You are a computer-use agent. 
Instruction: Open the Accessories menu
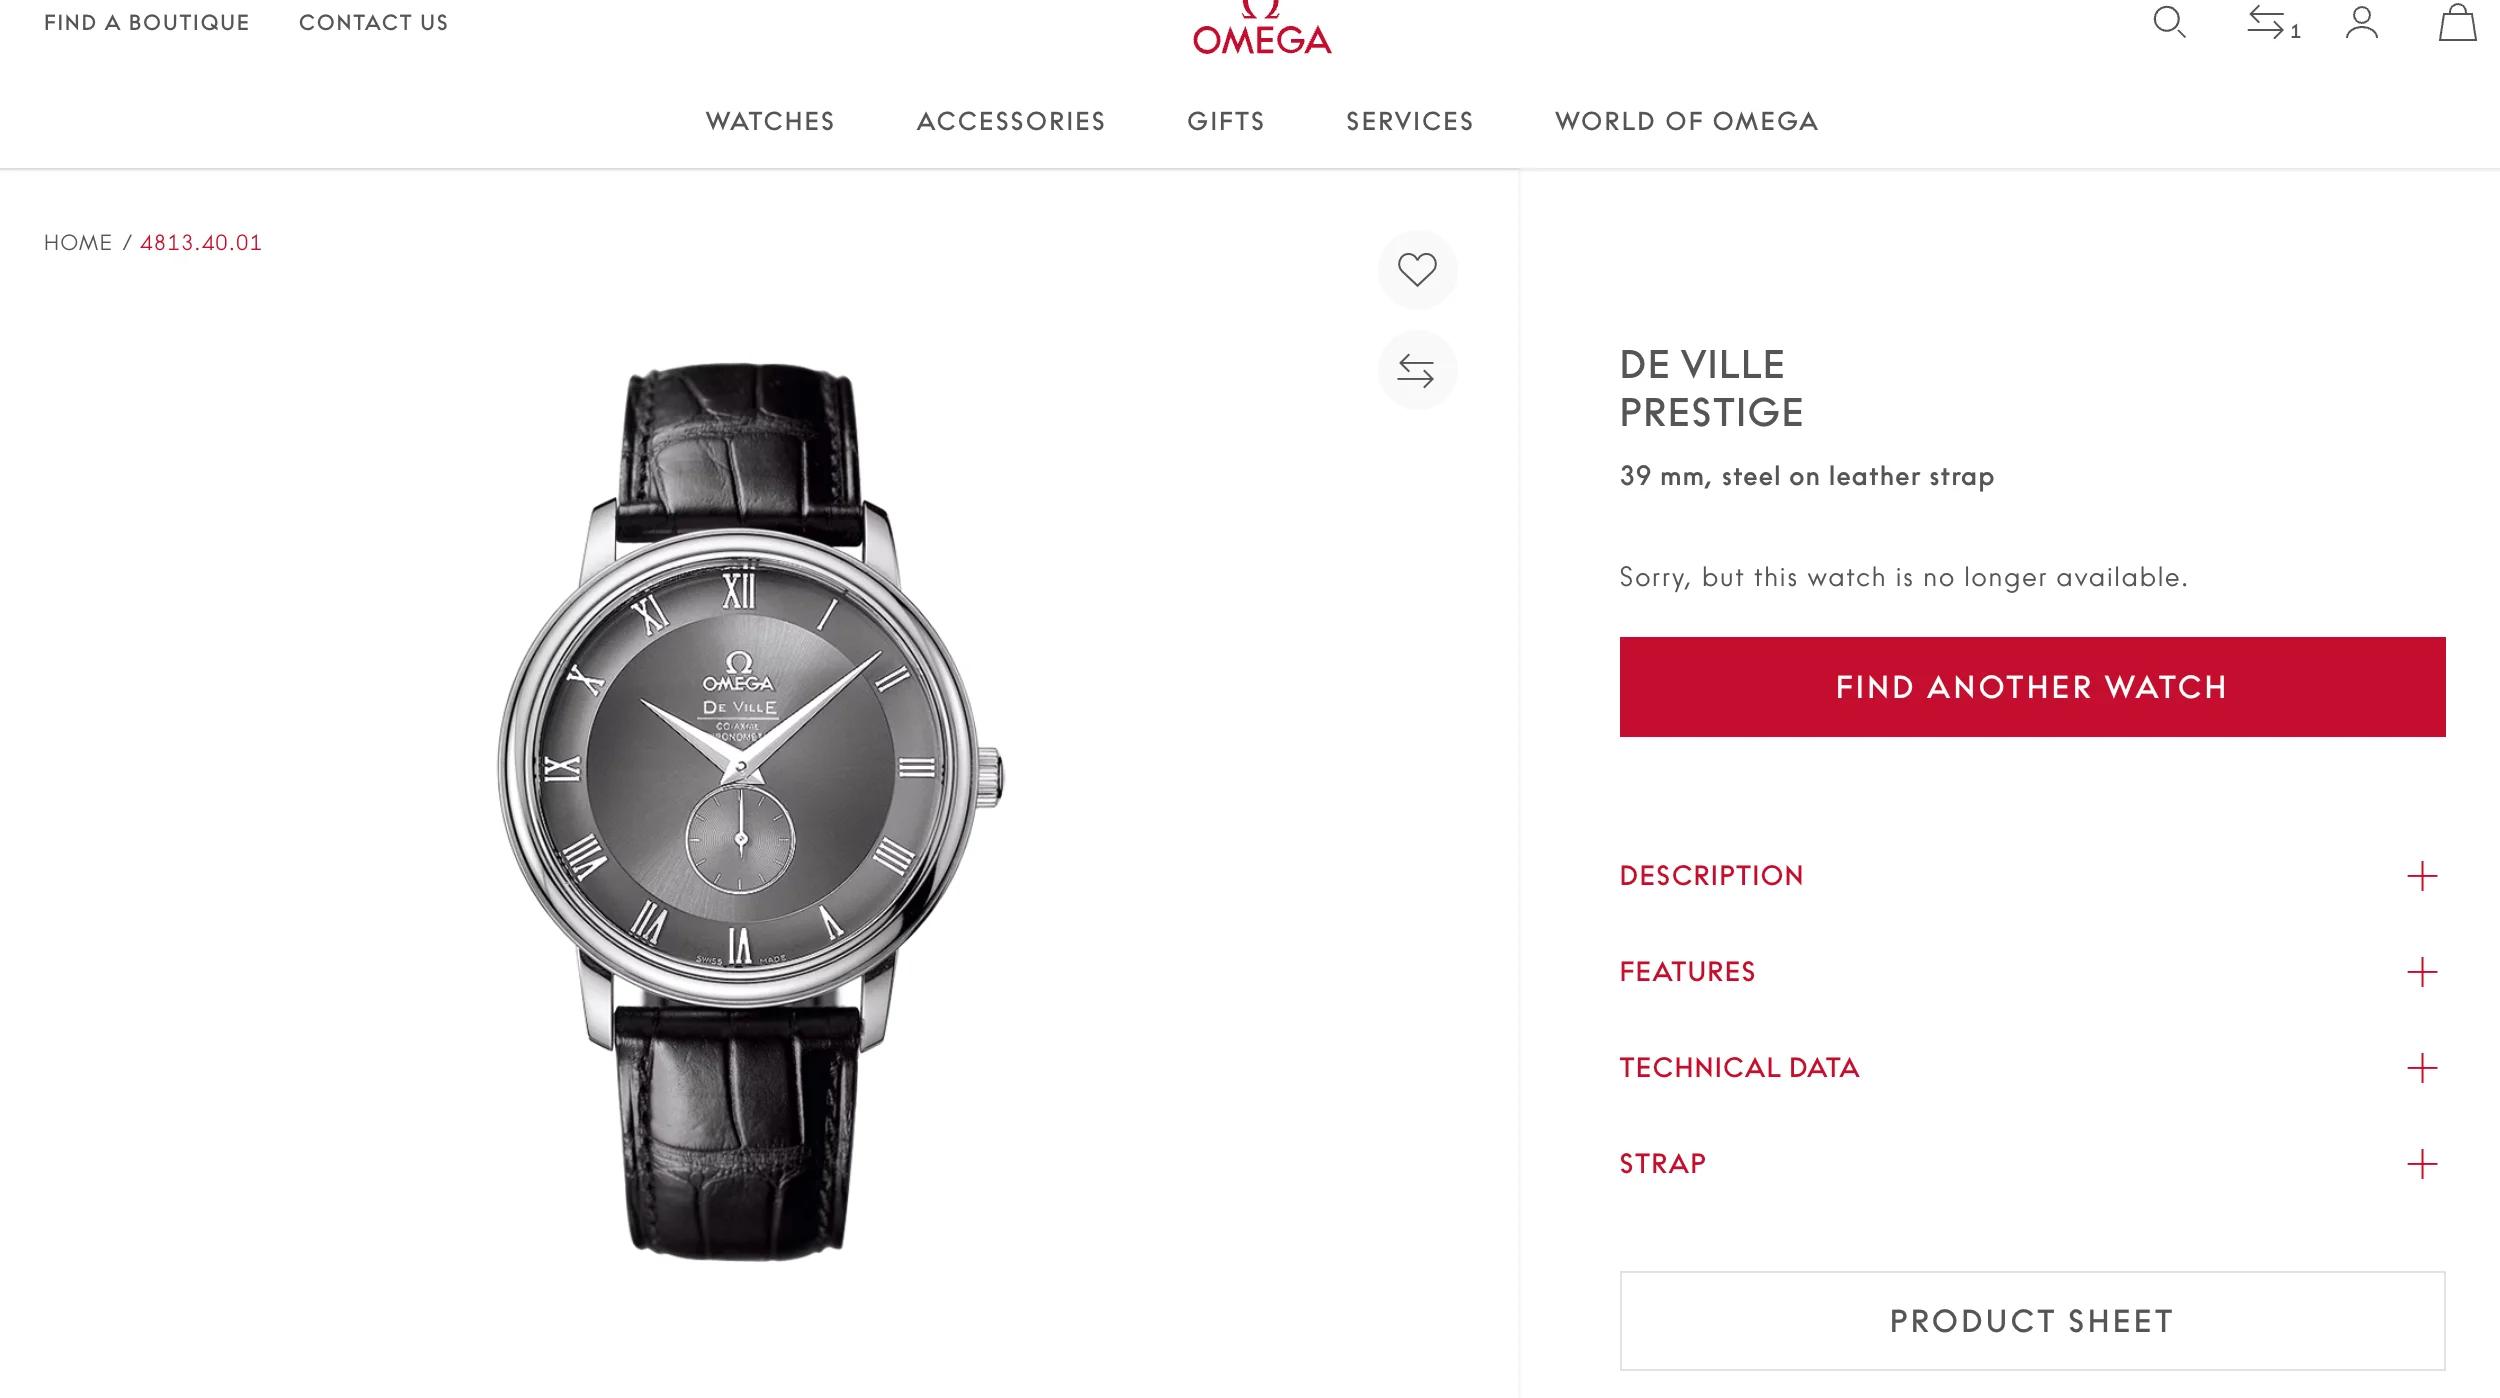pyautogui.click(x=1011, y=121)
